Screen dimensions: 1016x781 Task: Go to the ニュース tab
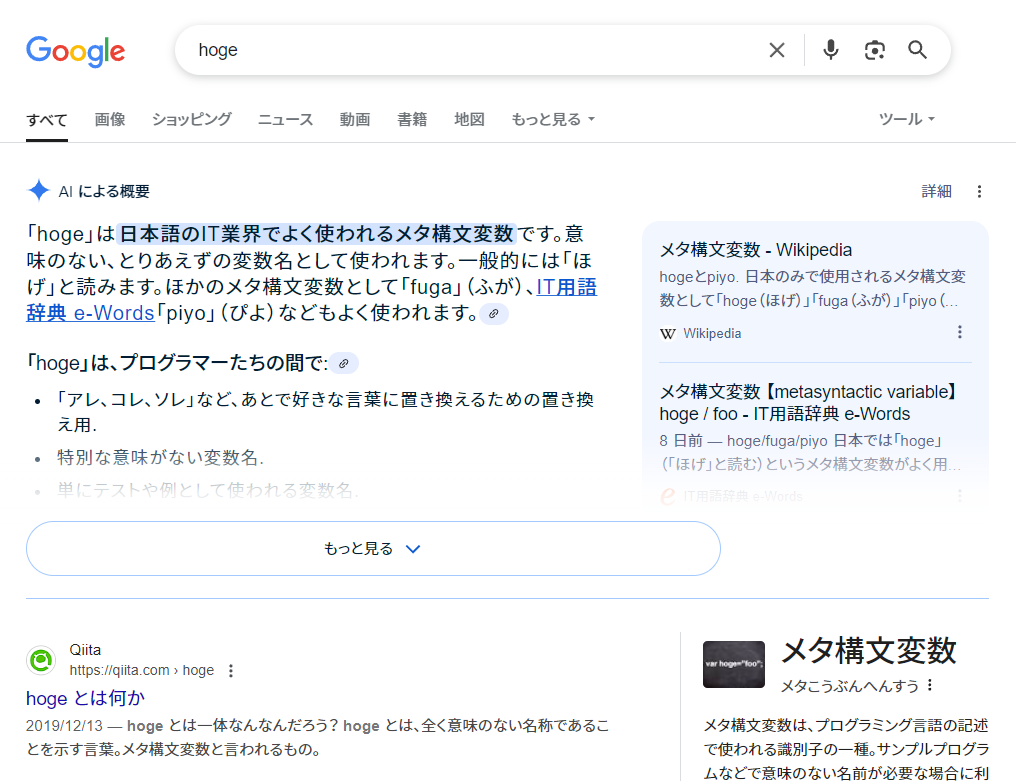(286, 119)
